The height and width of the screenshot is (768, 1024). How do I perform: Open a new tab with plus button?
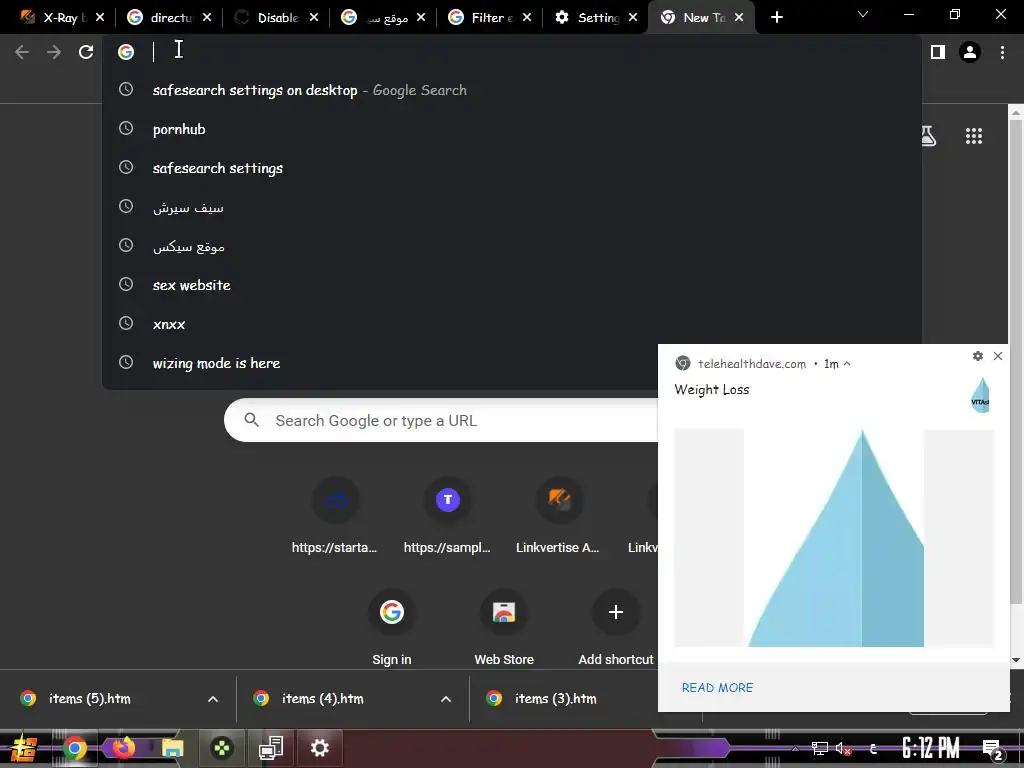(x=776, y=17)
